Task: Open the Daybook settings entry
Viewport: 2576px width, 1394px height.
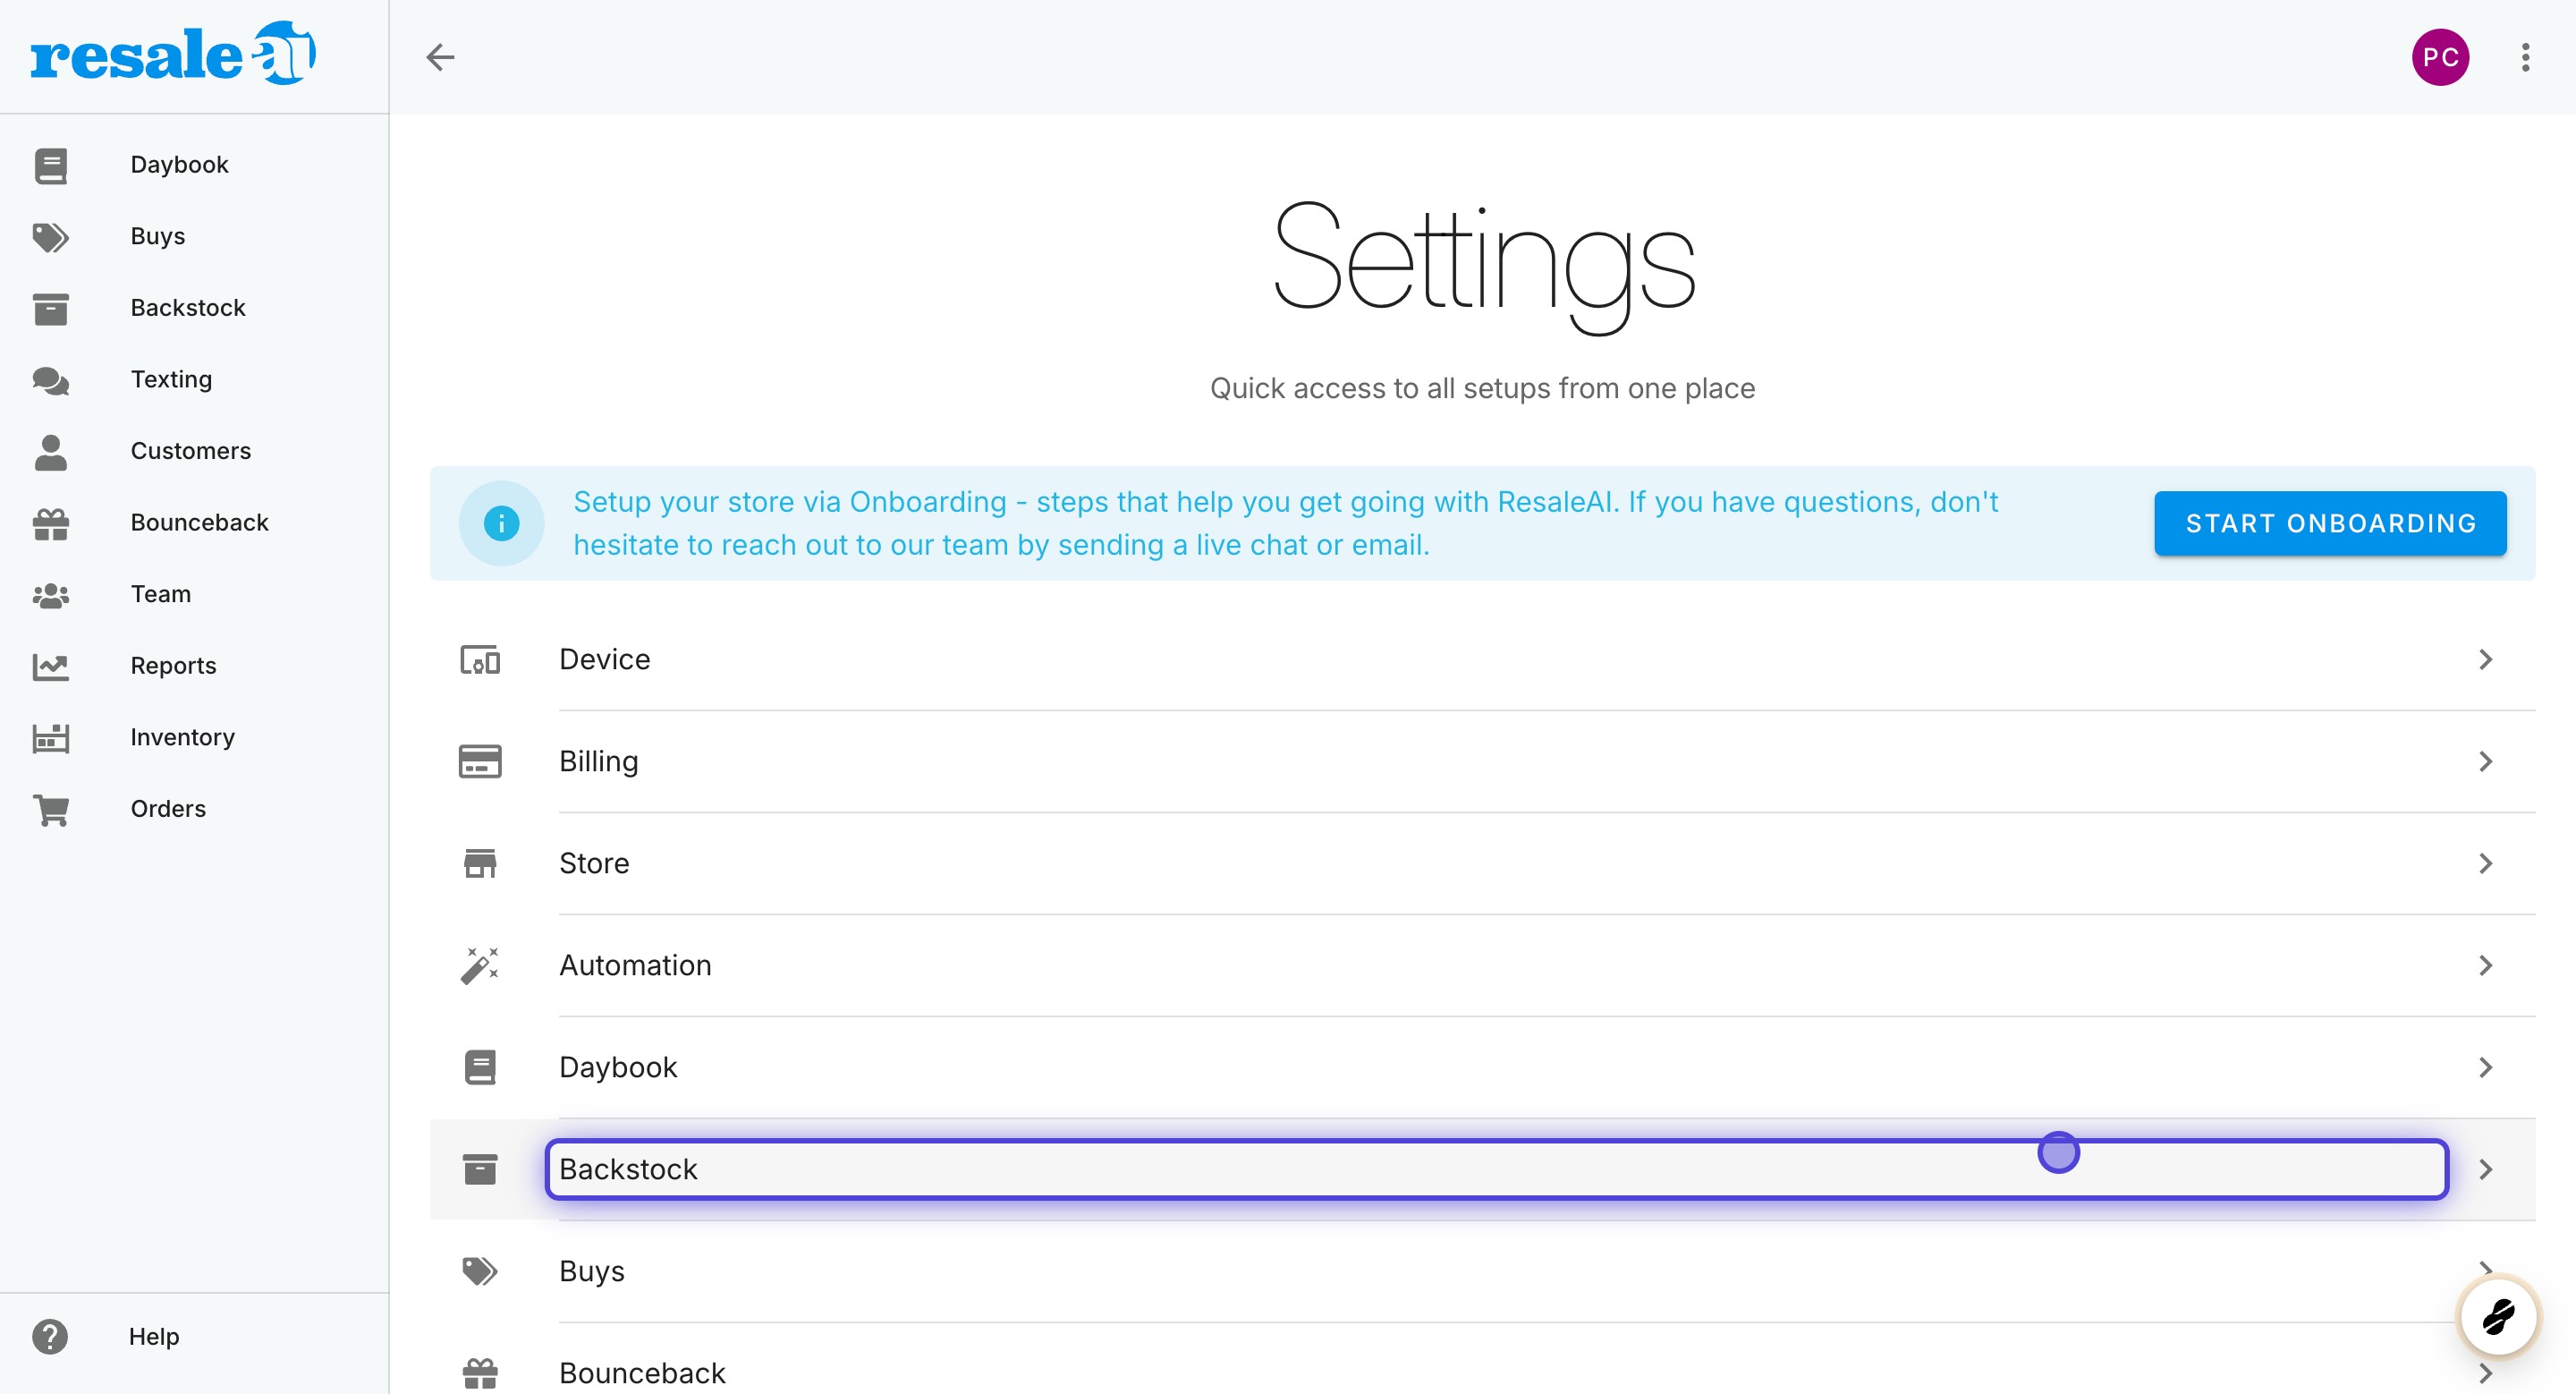Action: (x=1482, y=1068)
